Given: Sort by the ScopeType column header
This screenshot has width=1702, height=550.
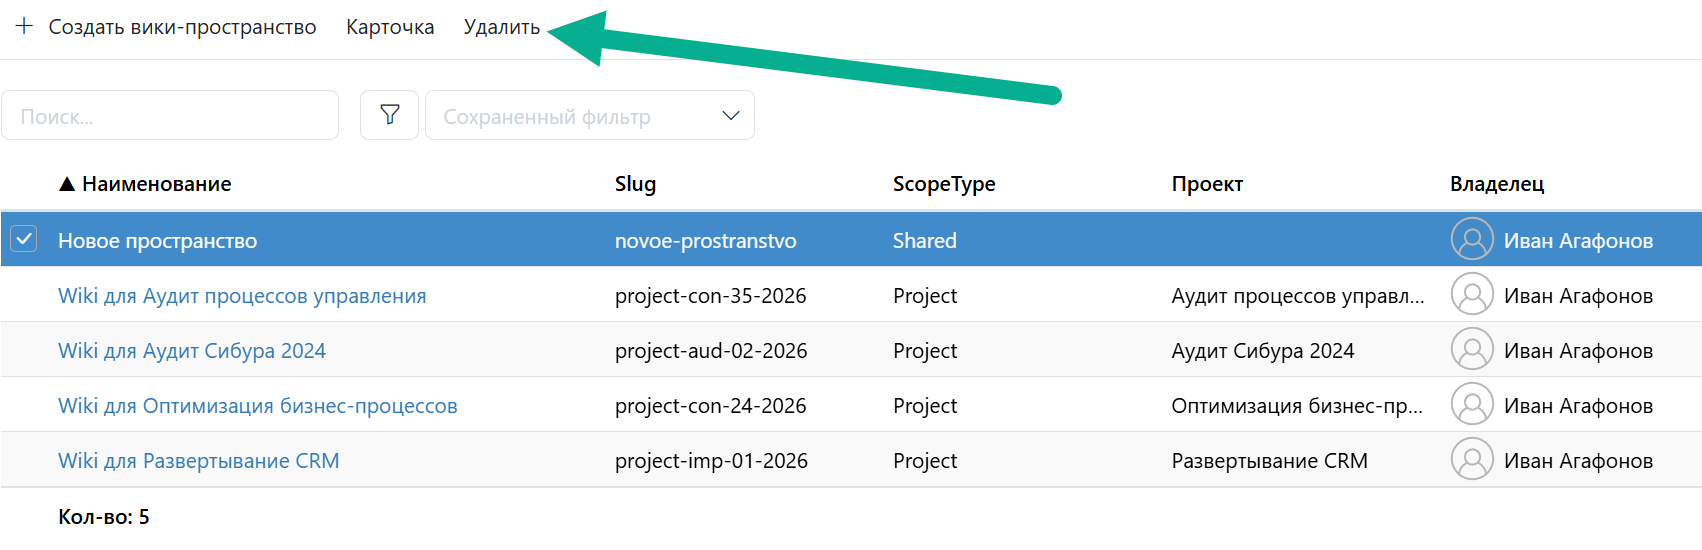Looking at the screenshot, I should [x=943, y=184].
